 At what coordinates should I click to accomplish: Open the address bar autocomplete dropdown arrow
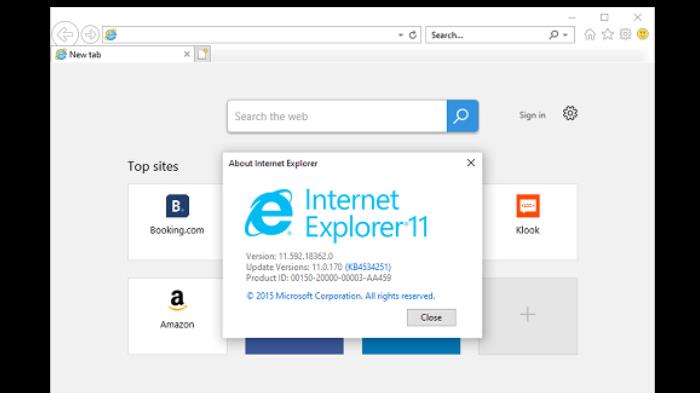400,35
